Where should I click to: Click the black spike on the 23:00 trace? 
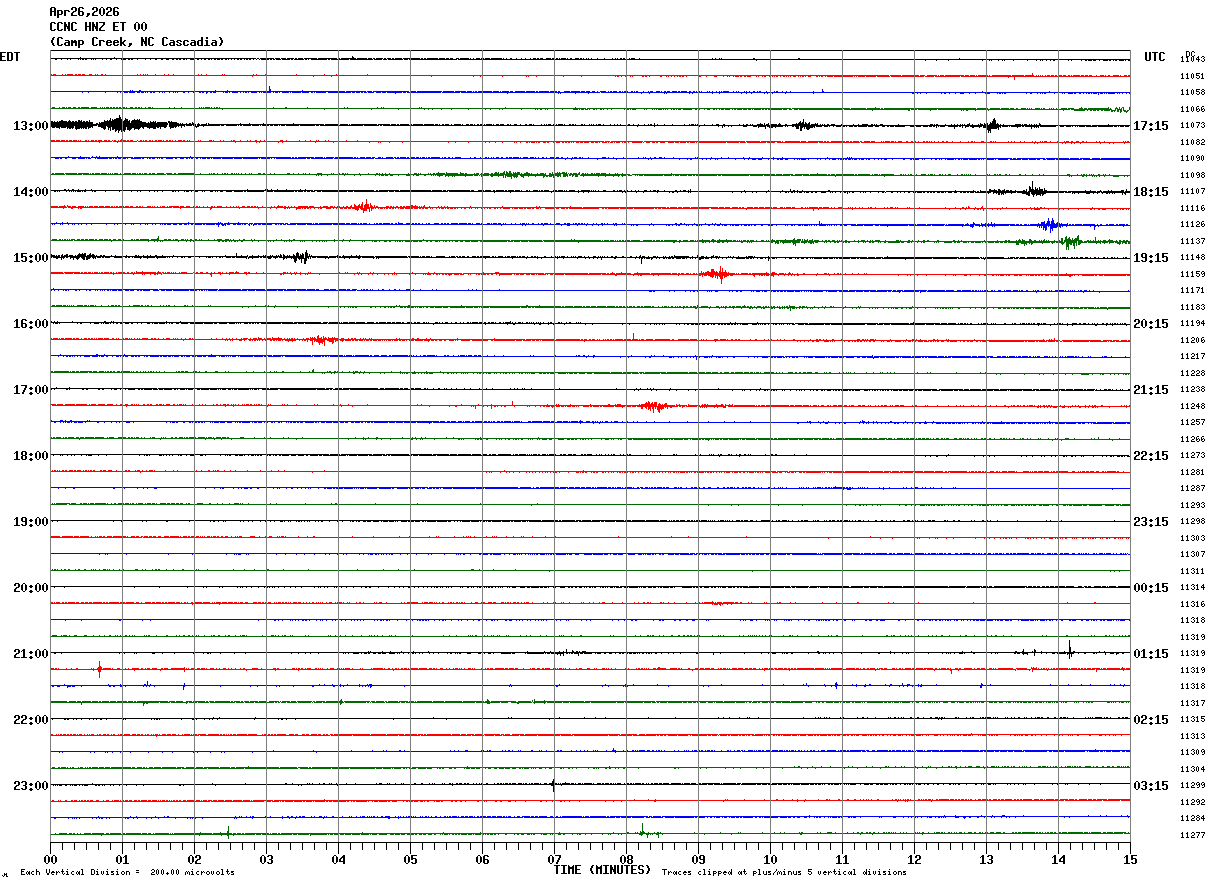[553, 785]
